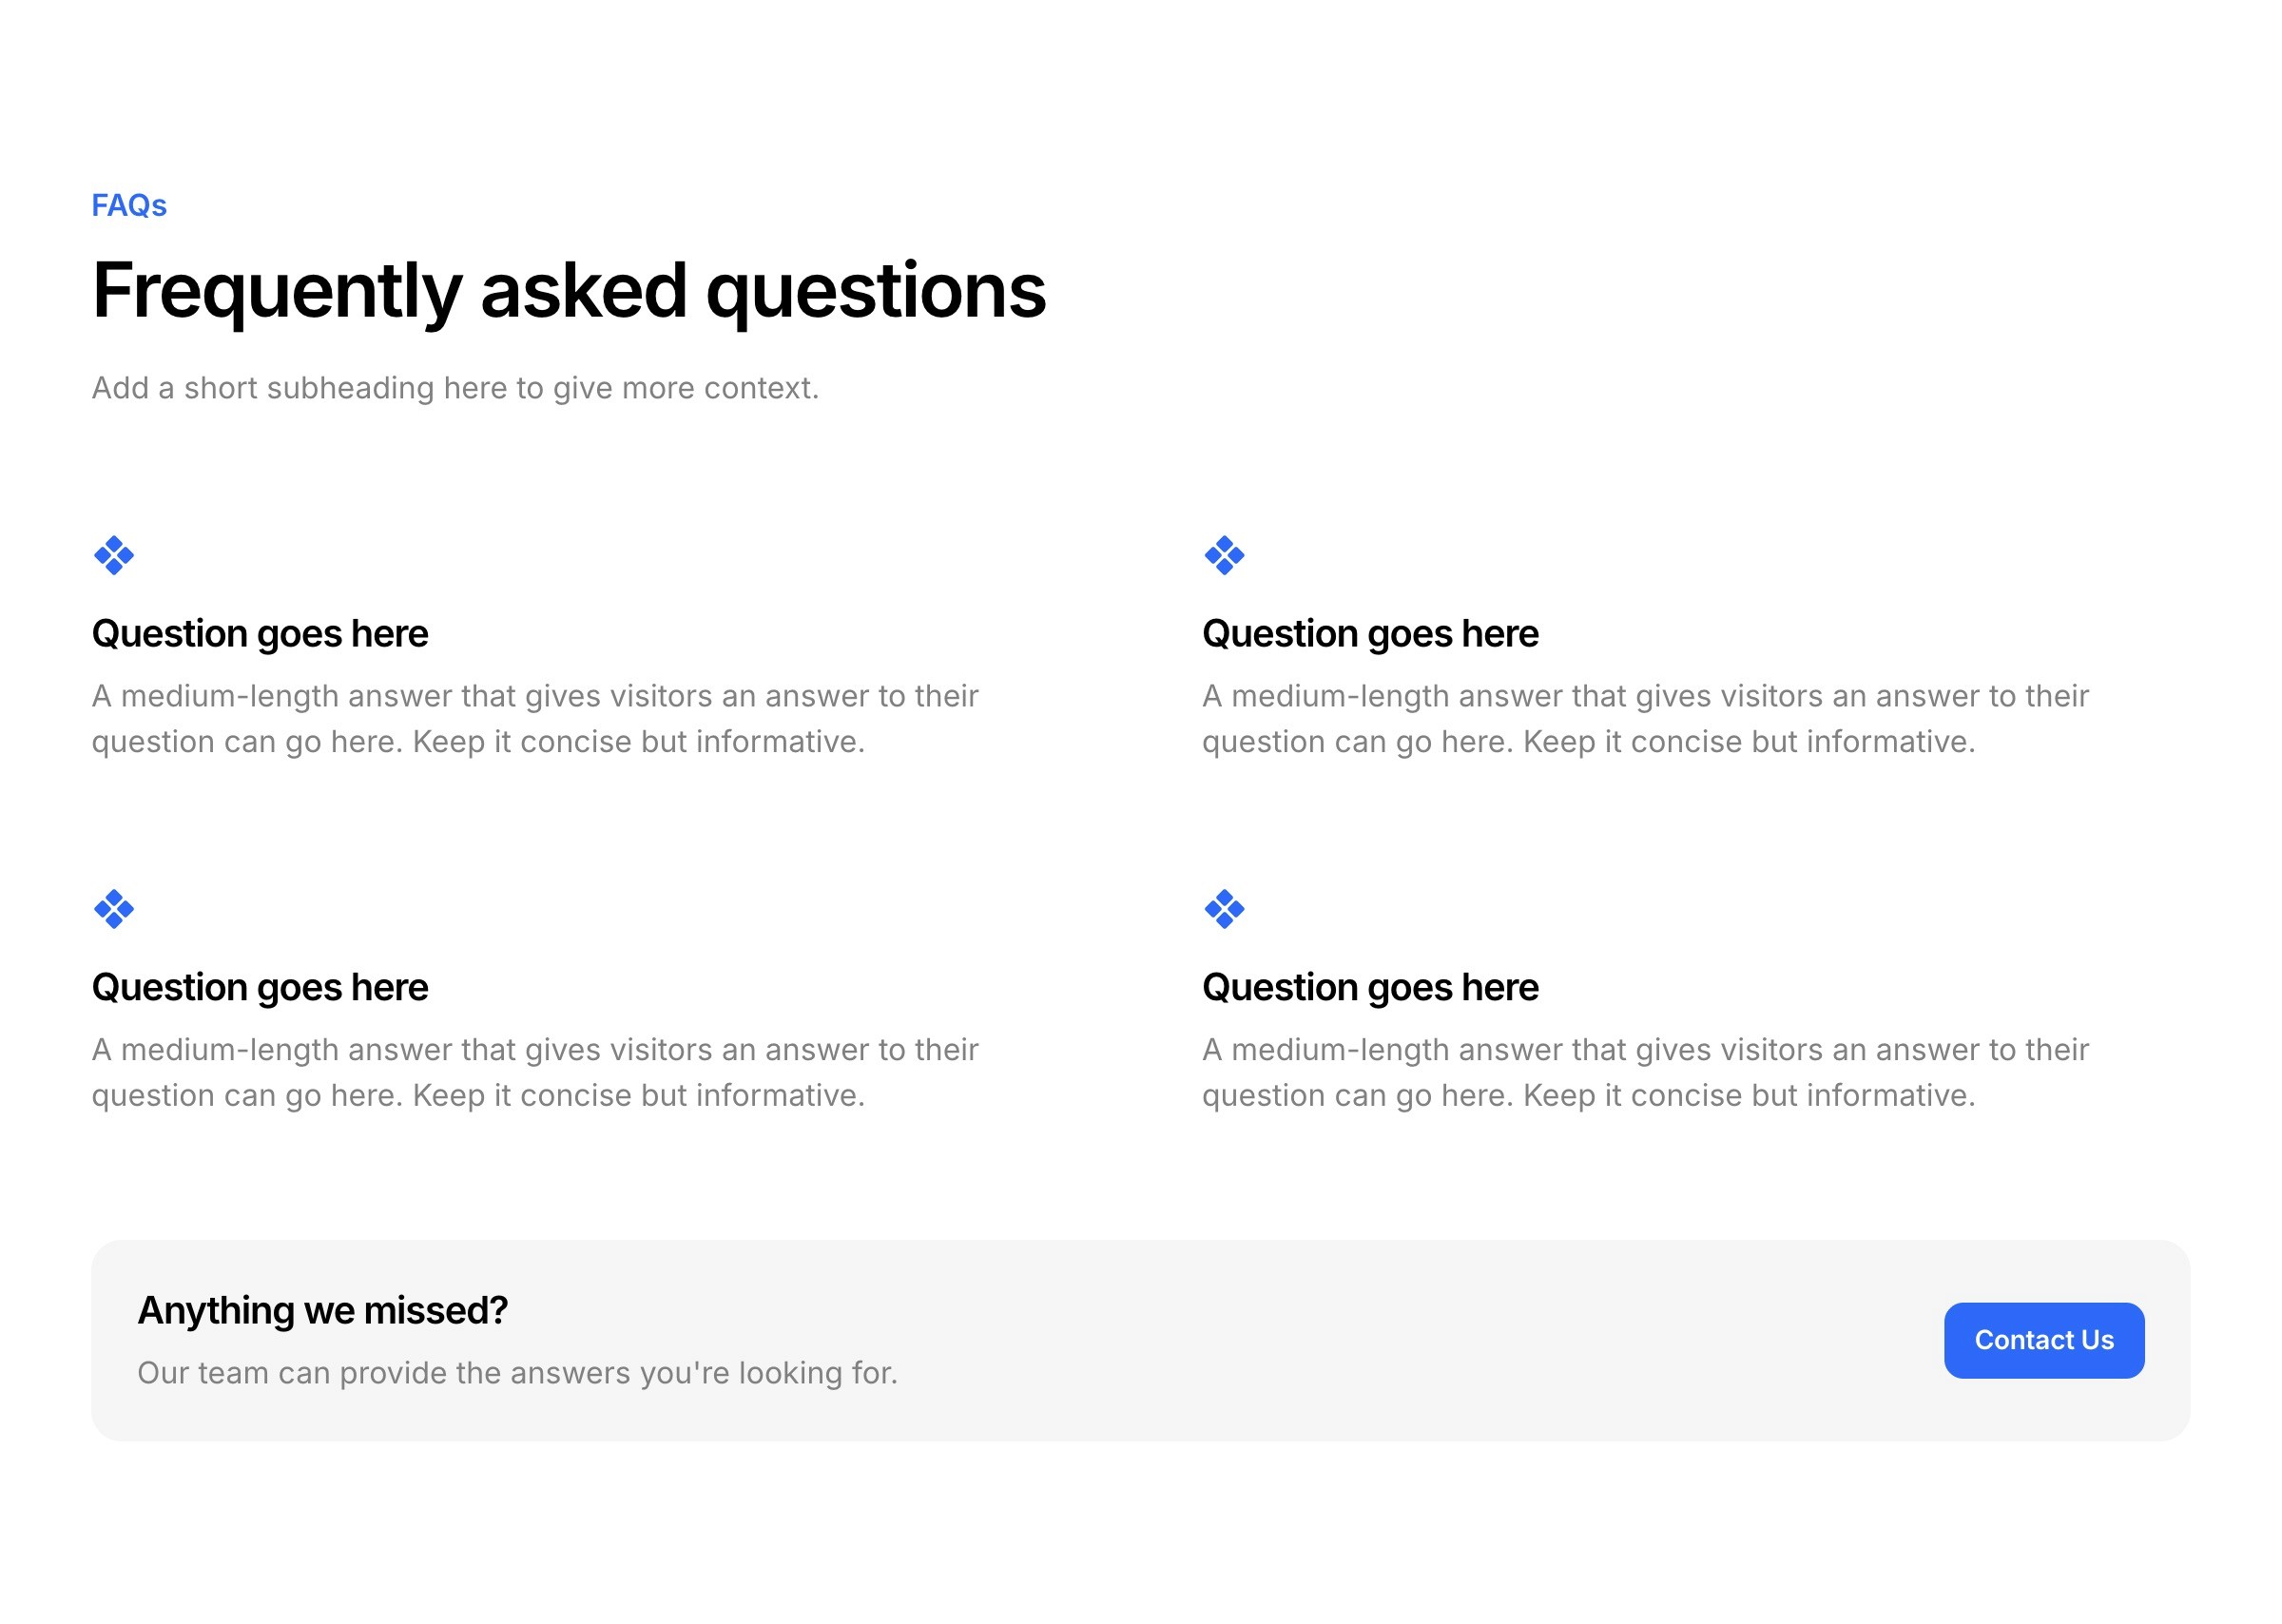The width and height of the screenshot is (2282, 1624).
Task: Click 'Our team can provide the answers' text
Action: pyautogui.click(x=517, y=1373)
